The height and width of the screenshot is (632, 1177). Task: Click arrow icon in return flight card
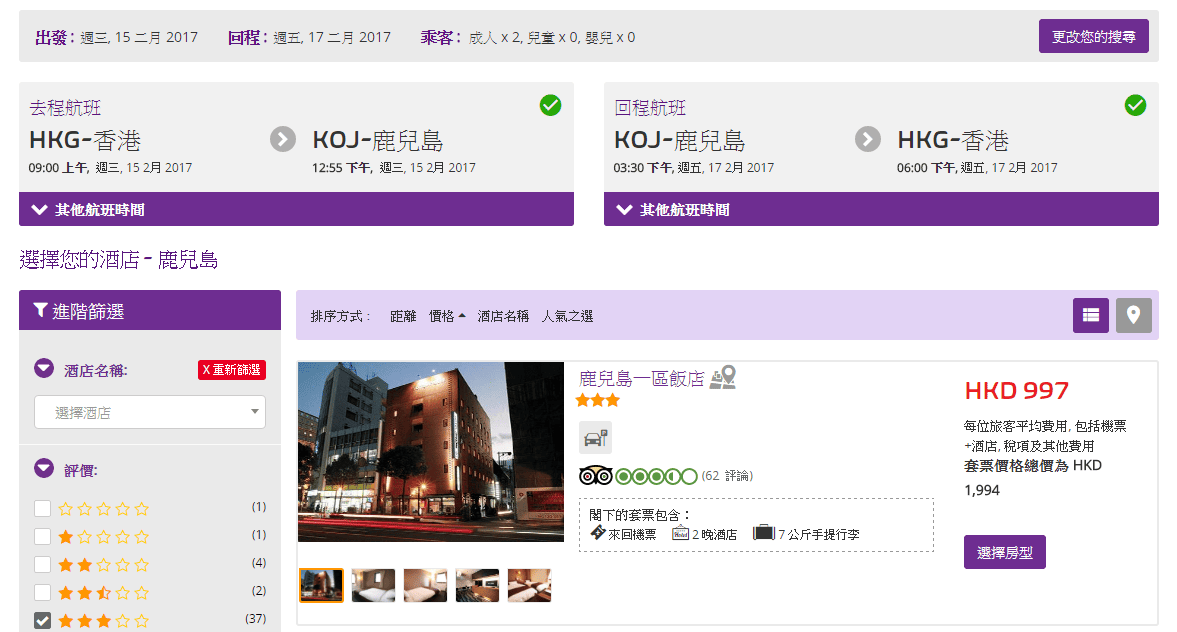868,139
